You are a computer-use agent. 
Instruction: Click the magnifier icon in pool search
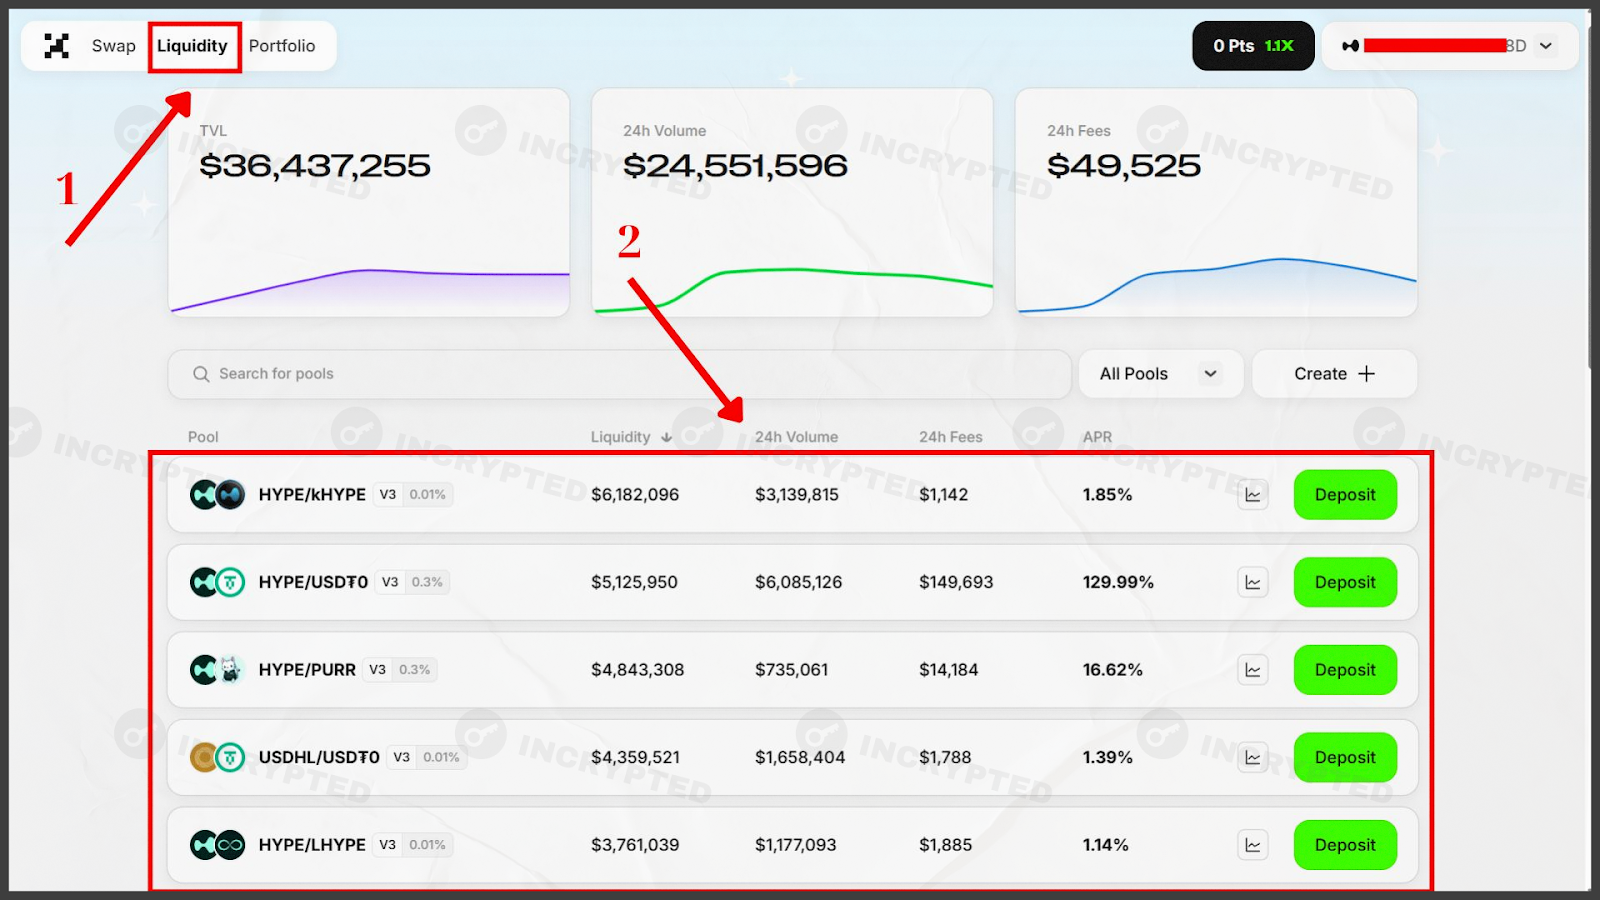[x=201, y=374]
